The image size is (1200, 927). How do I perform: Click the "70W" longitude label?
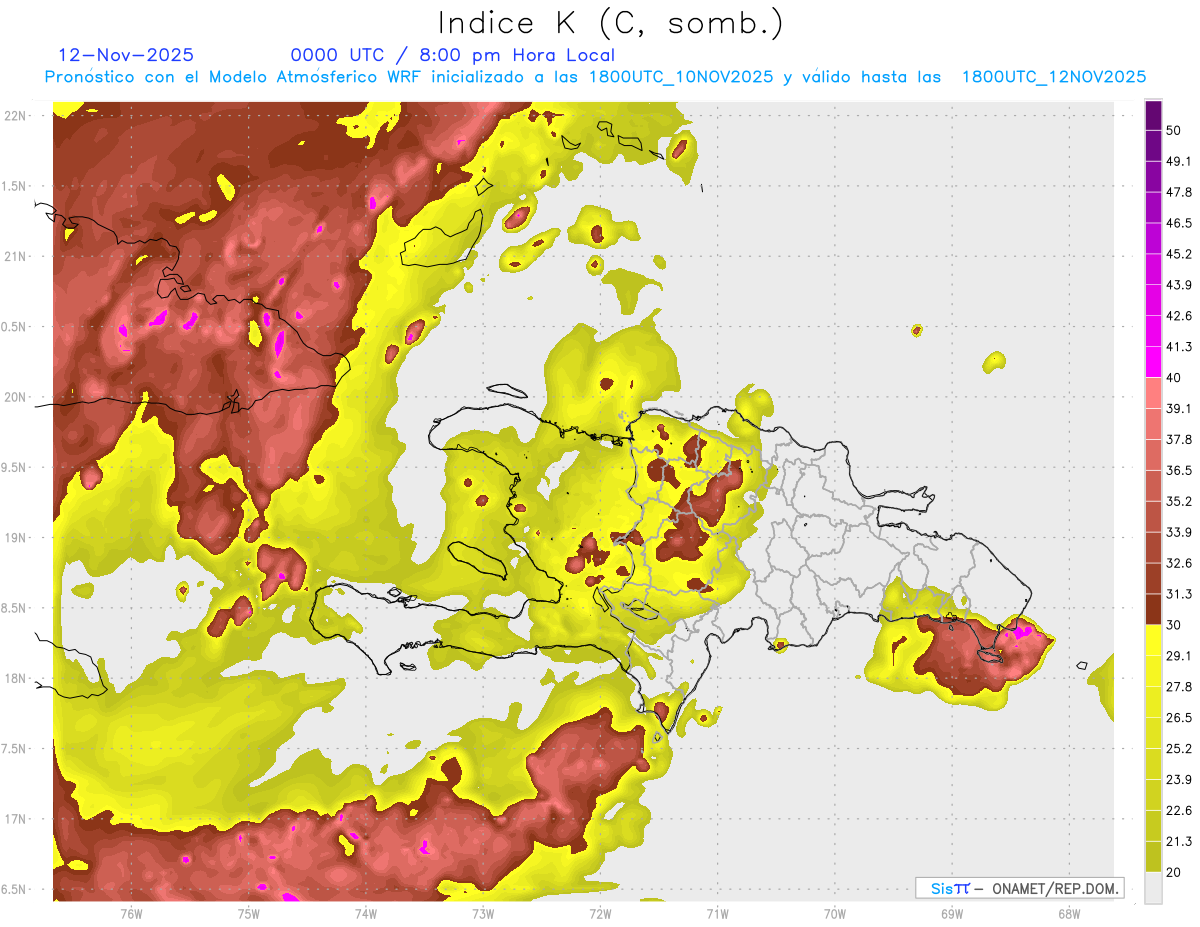coord(834,914)
